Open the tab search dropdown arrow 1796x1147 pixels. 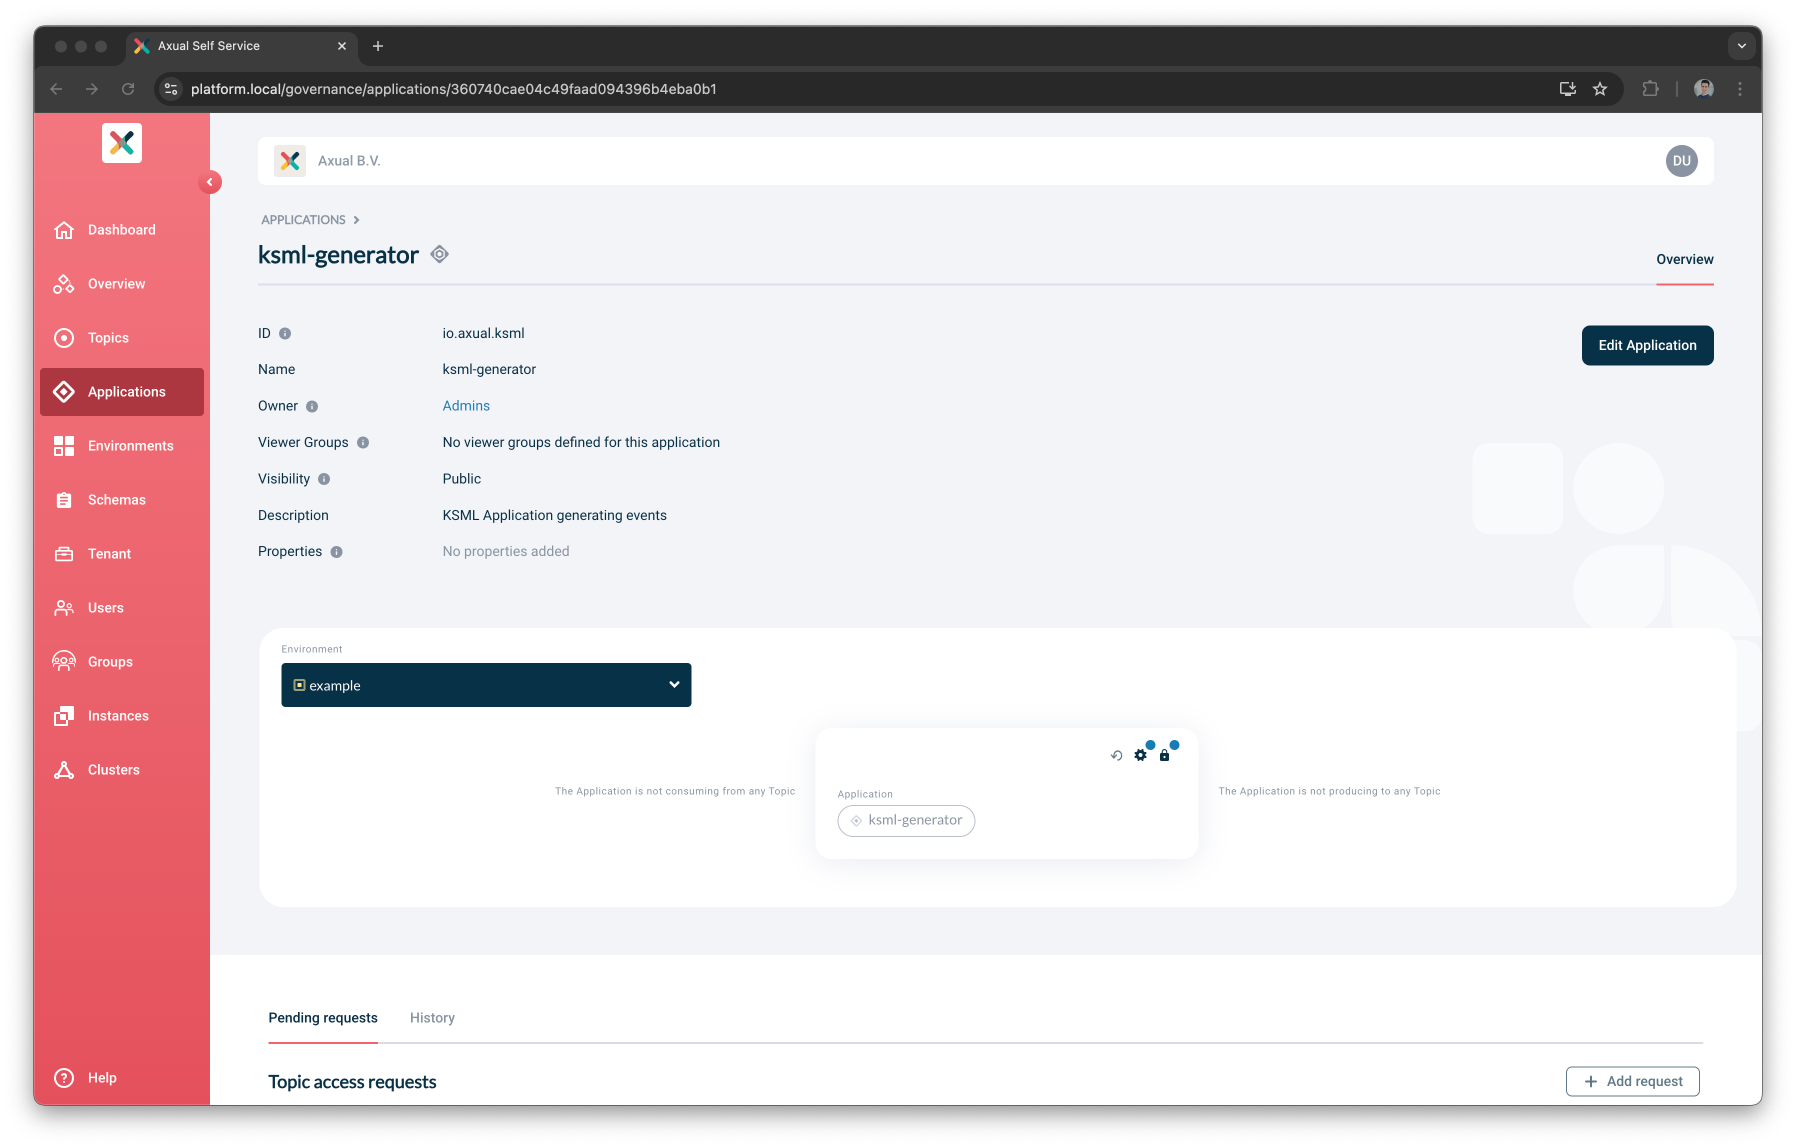pyautogui.click(x=1742, y=46)
